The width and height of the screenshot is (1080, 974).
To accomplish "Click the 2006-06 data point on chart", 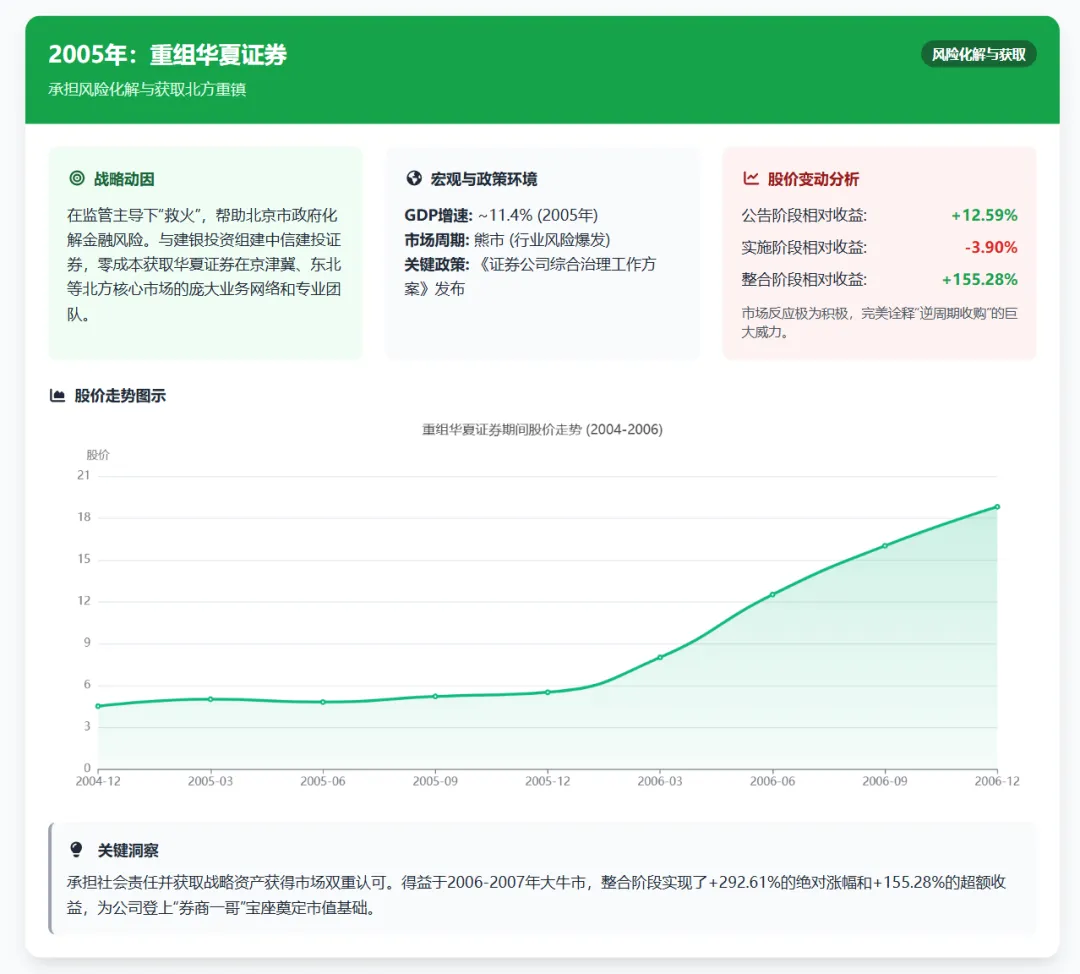I will click(773, 594).
